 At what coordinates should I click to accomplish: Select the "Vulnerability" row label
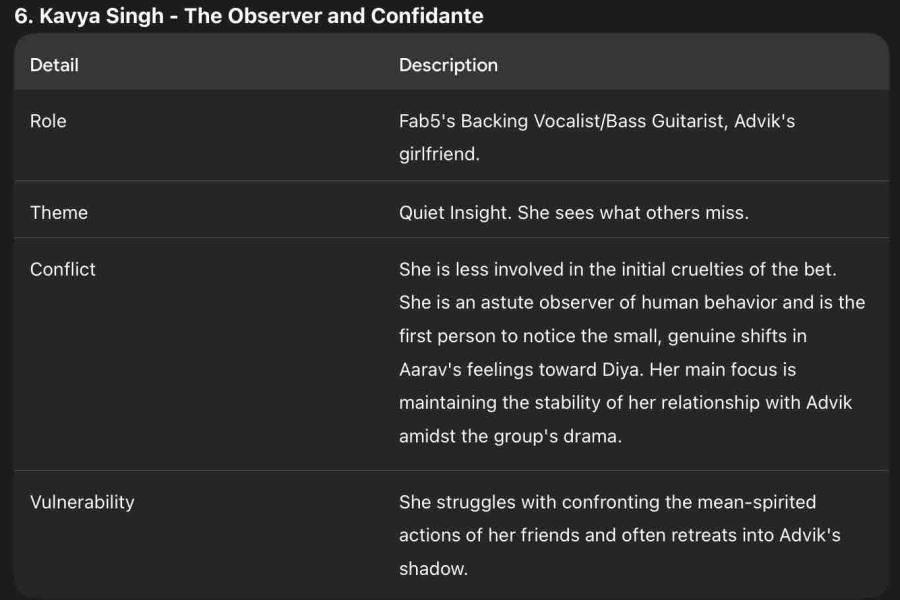82,502
